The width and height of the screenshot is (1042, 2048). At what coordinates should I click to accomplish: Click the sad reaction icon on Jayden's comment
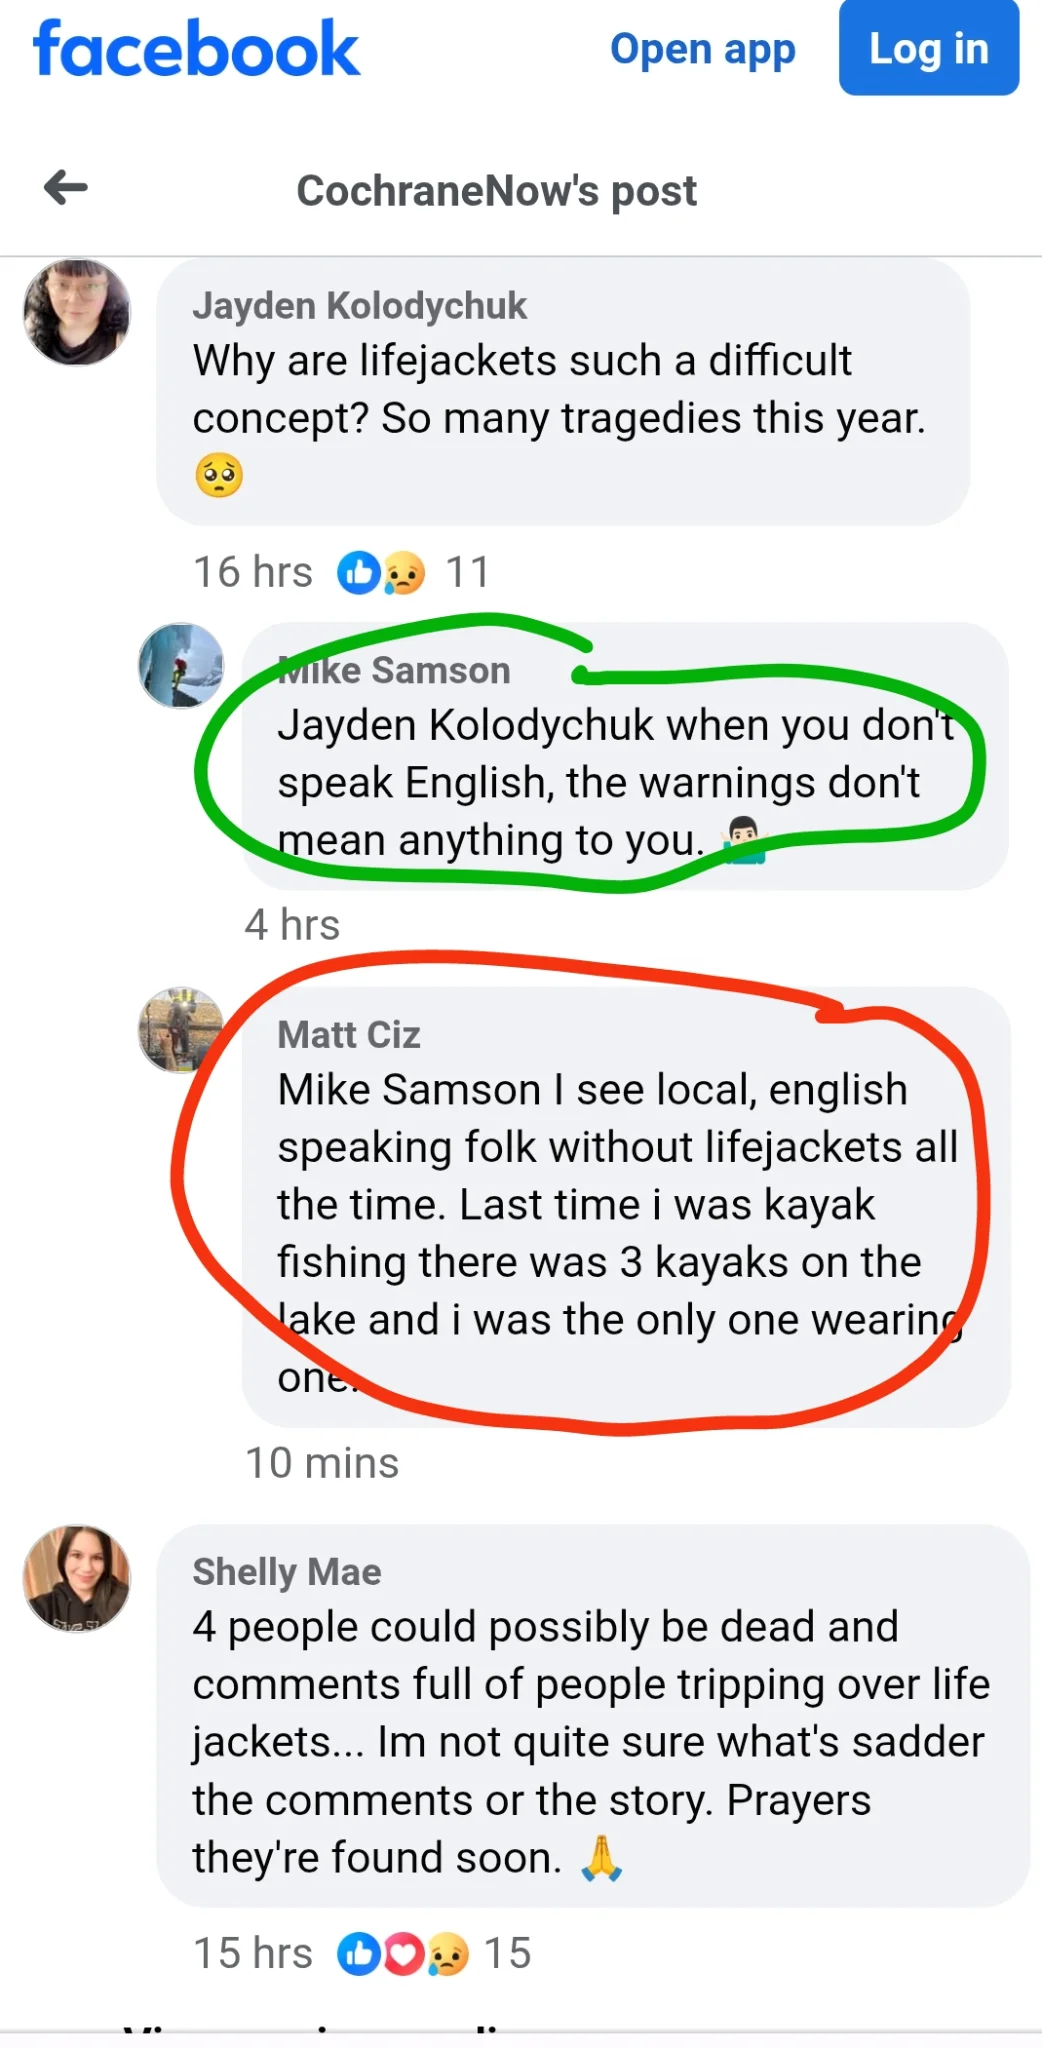pyautogui.click(x=403, y=573)
